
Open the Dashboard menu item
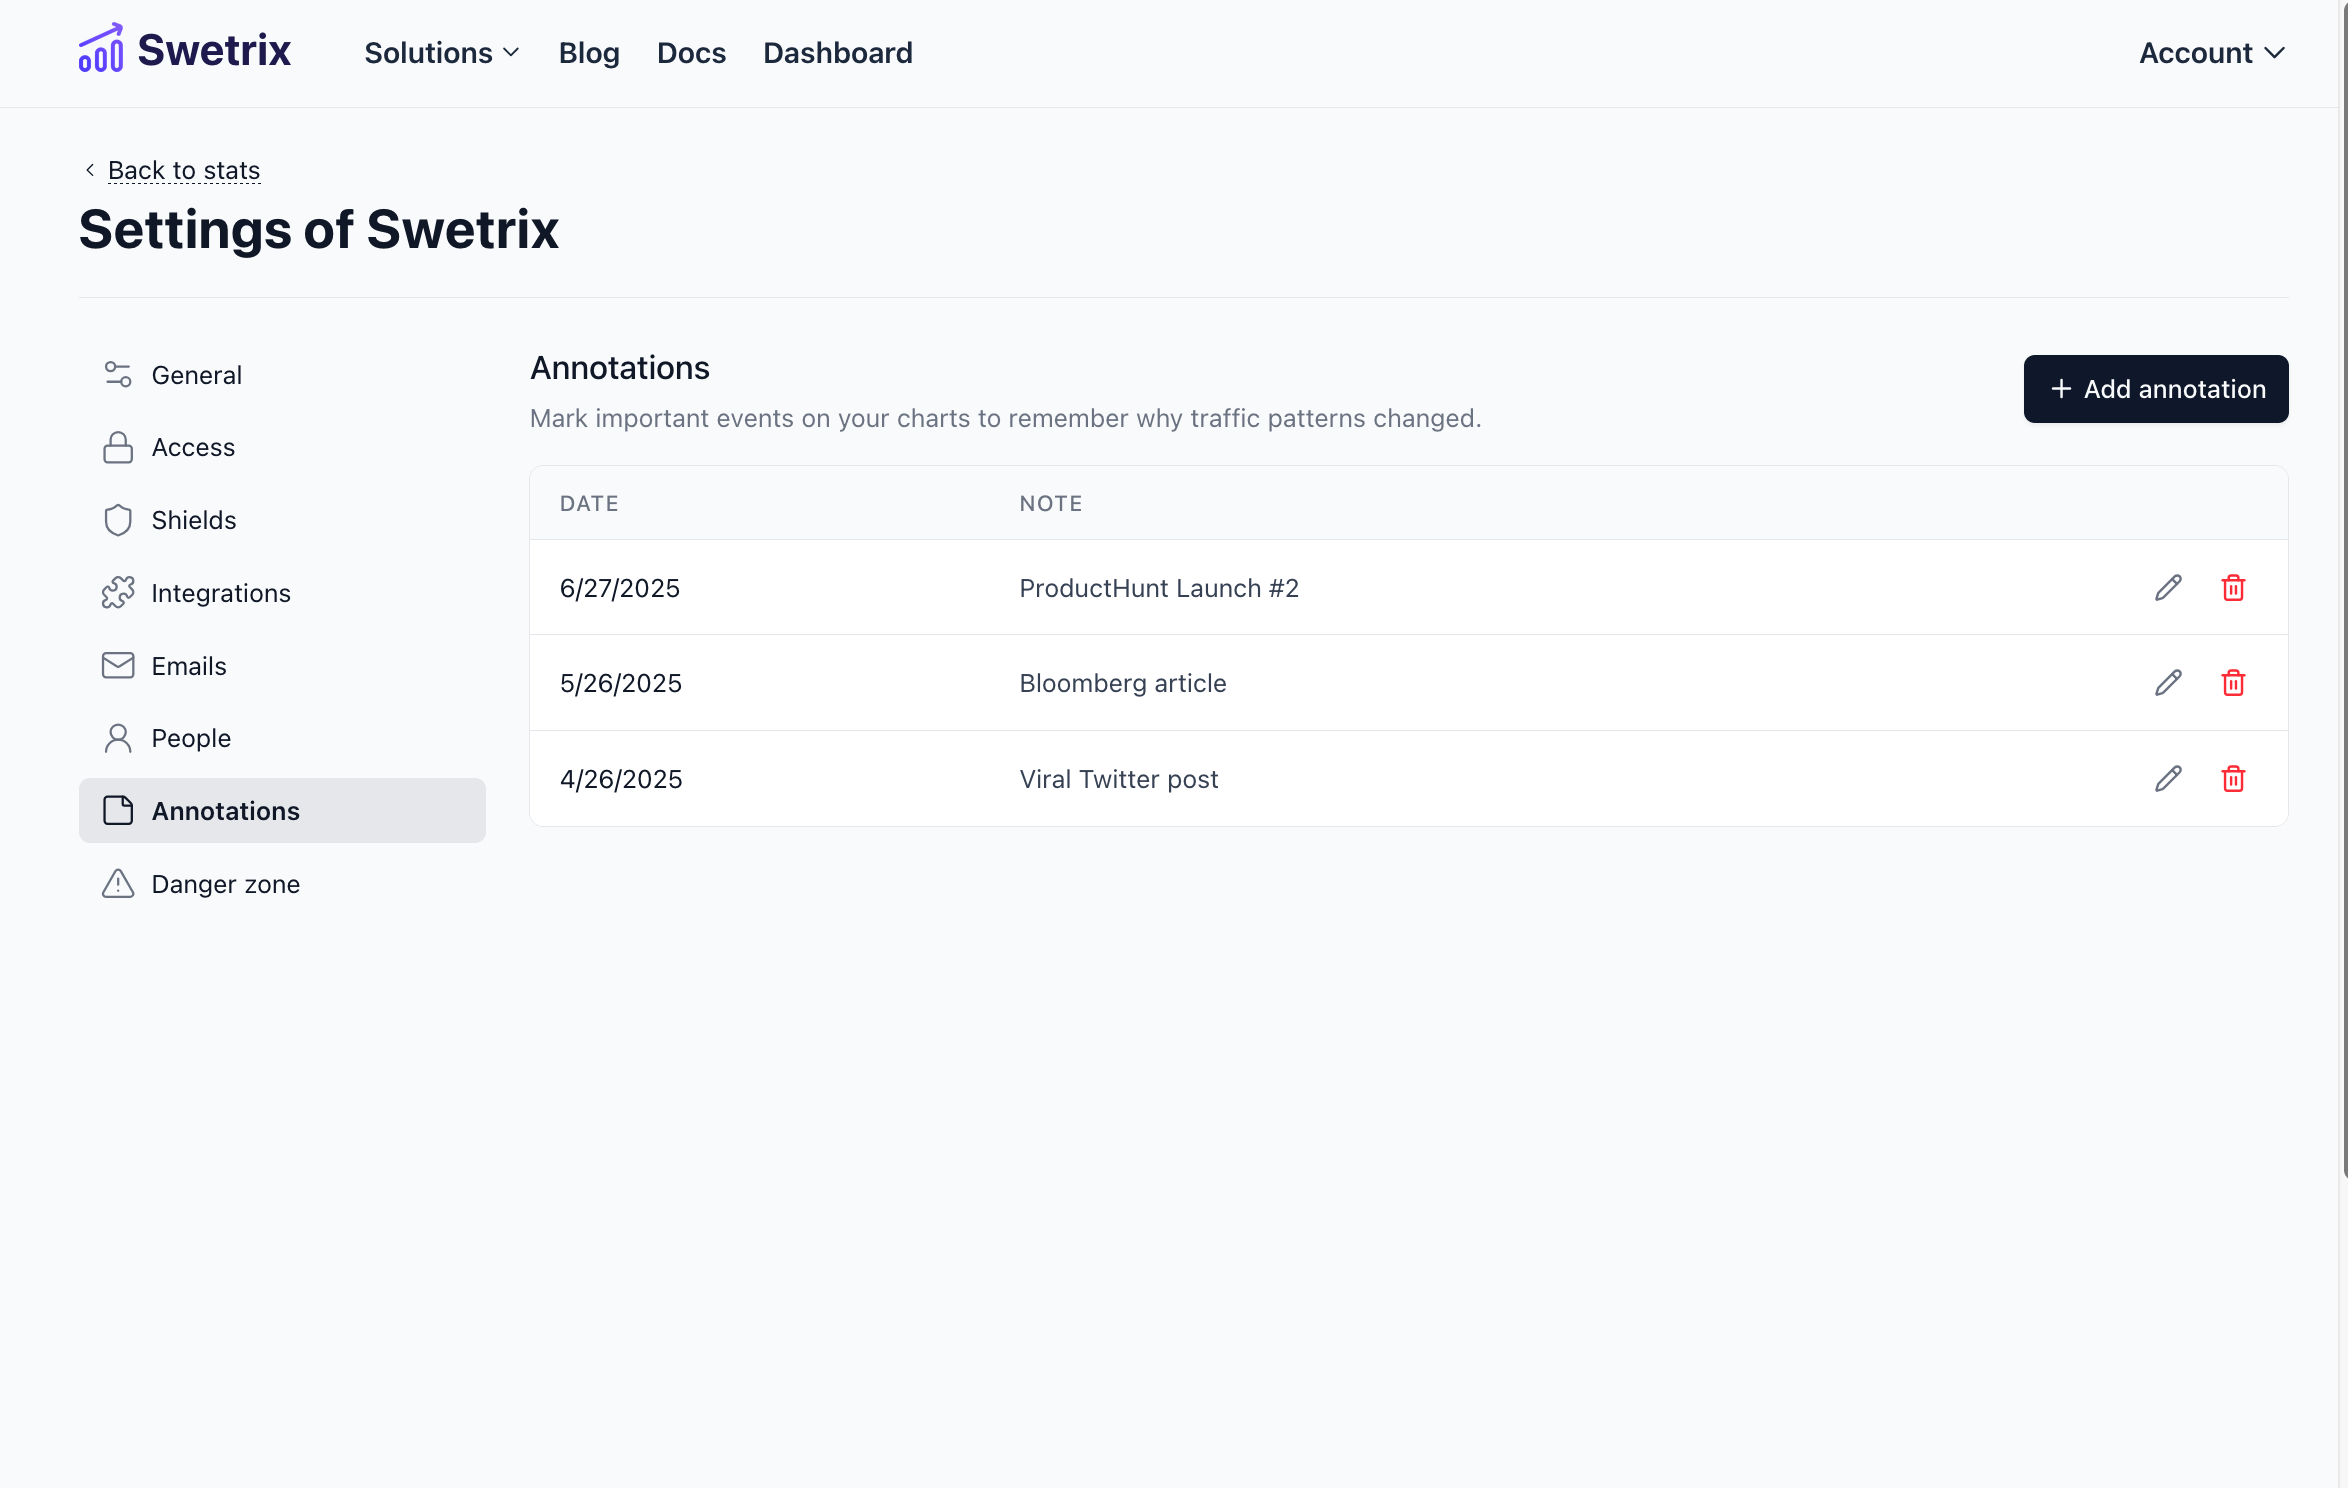[838, 53]
